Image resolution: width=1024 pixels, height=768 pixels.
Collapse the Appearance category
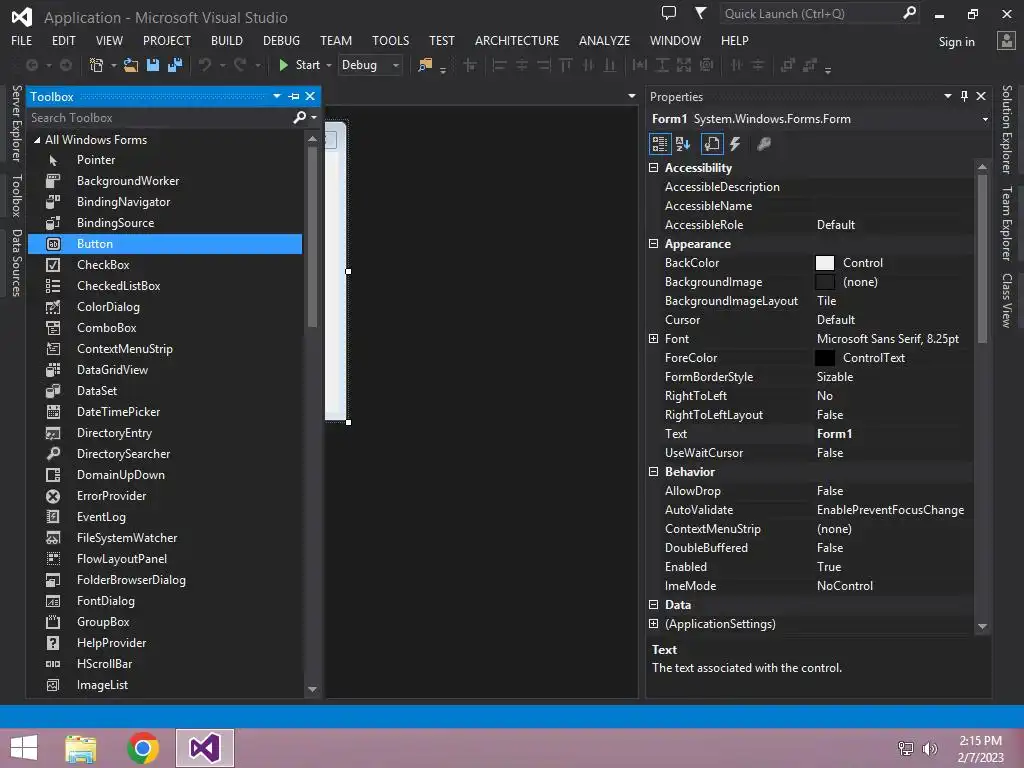coord(653,244)
